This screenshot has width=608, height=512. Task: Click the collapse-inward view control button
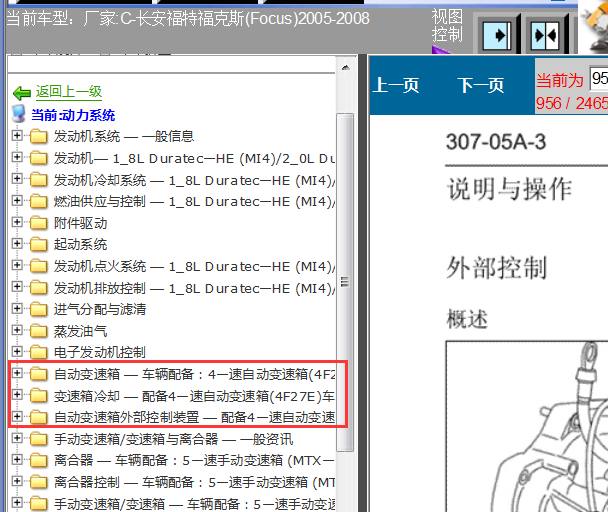tap(545, 36)
